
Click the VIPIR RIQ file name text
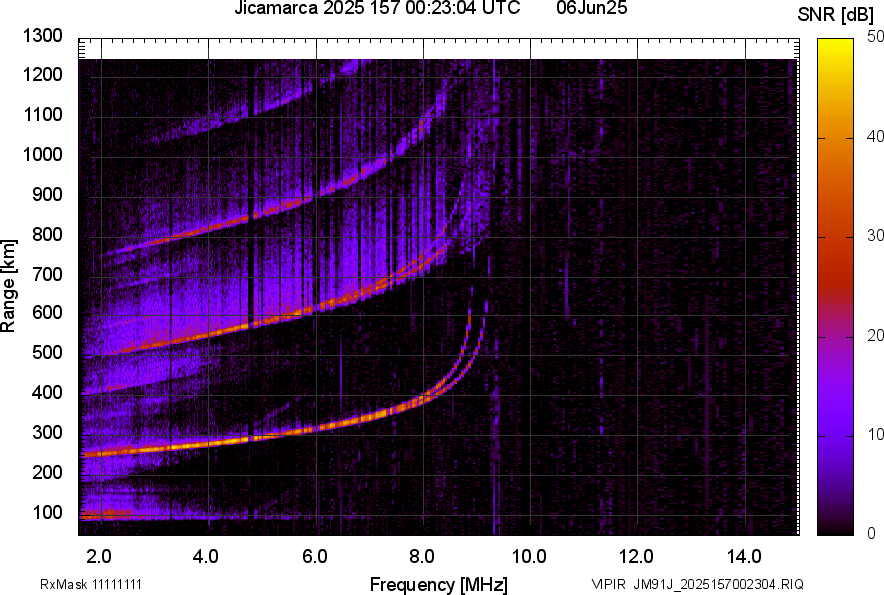[697, 584]
